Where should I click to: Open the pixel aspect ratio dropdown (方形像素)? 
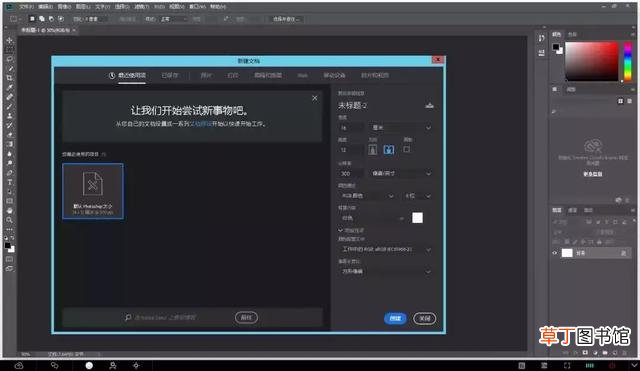385,271
